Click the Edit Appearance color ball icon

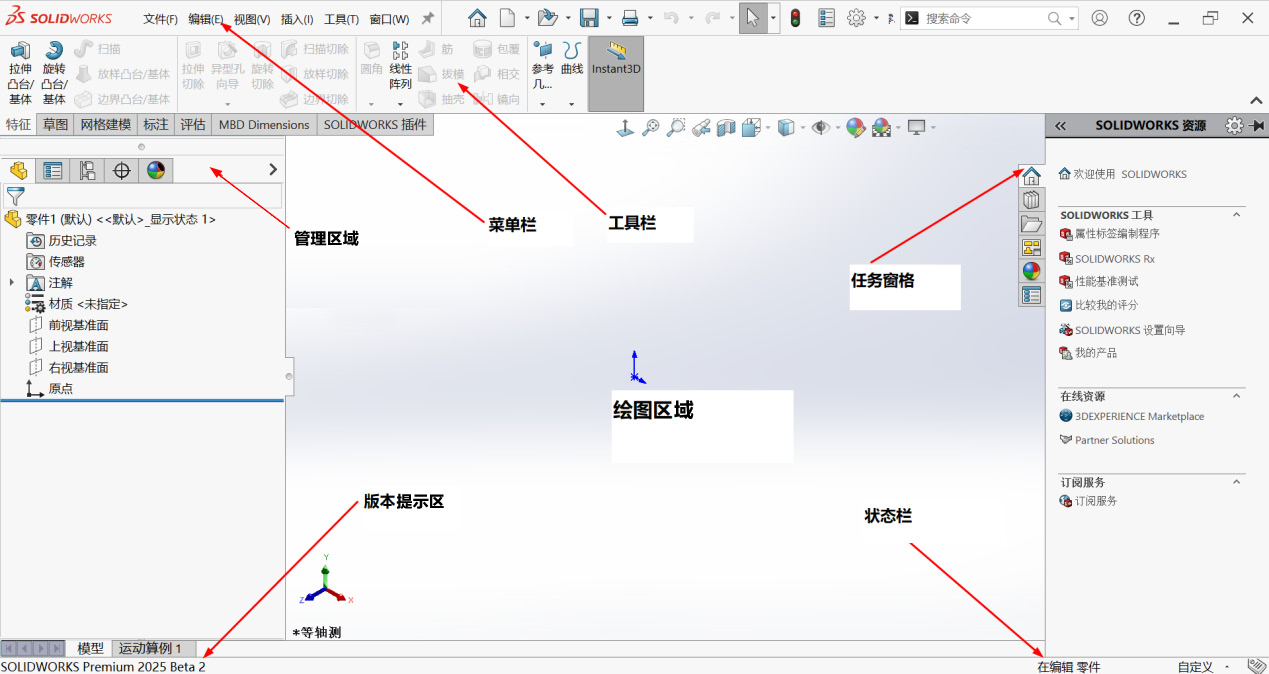tap(855, 127)
